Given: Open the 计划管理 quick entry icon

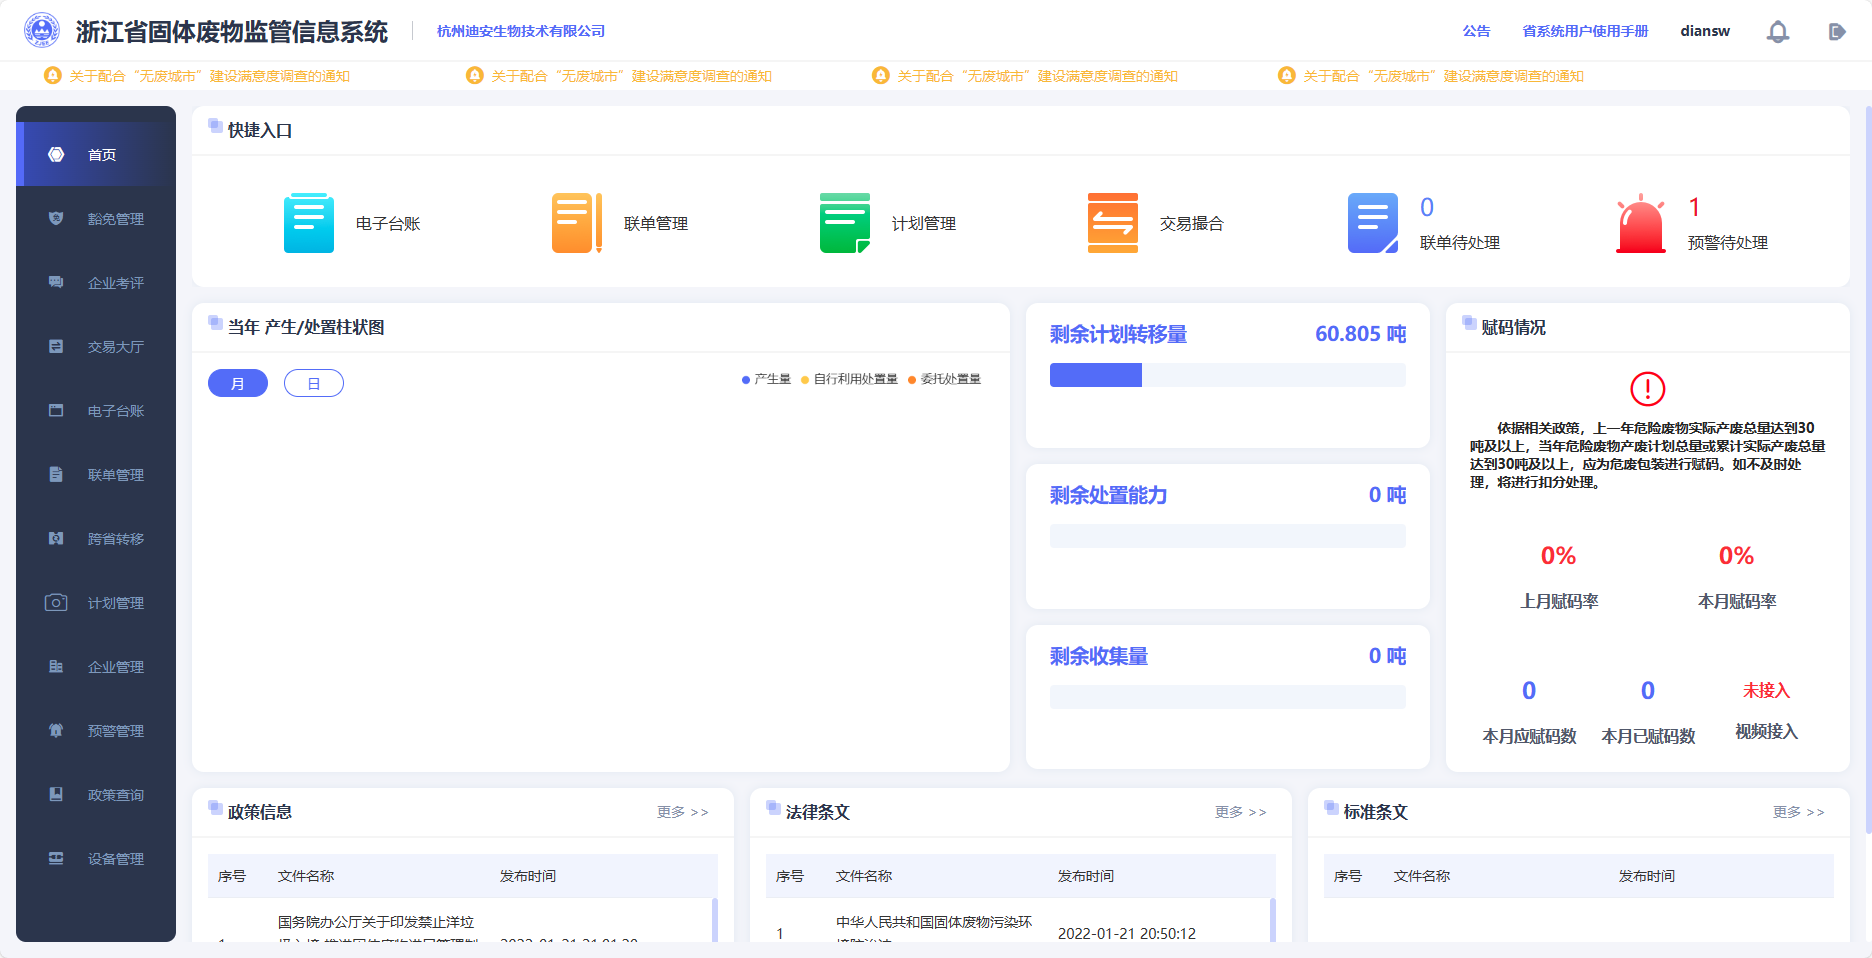Looking at the screenshot, I should (x=843, y=222).
